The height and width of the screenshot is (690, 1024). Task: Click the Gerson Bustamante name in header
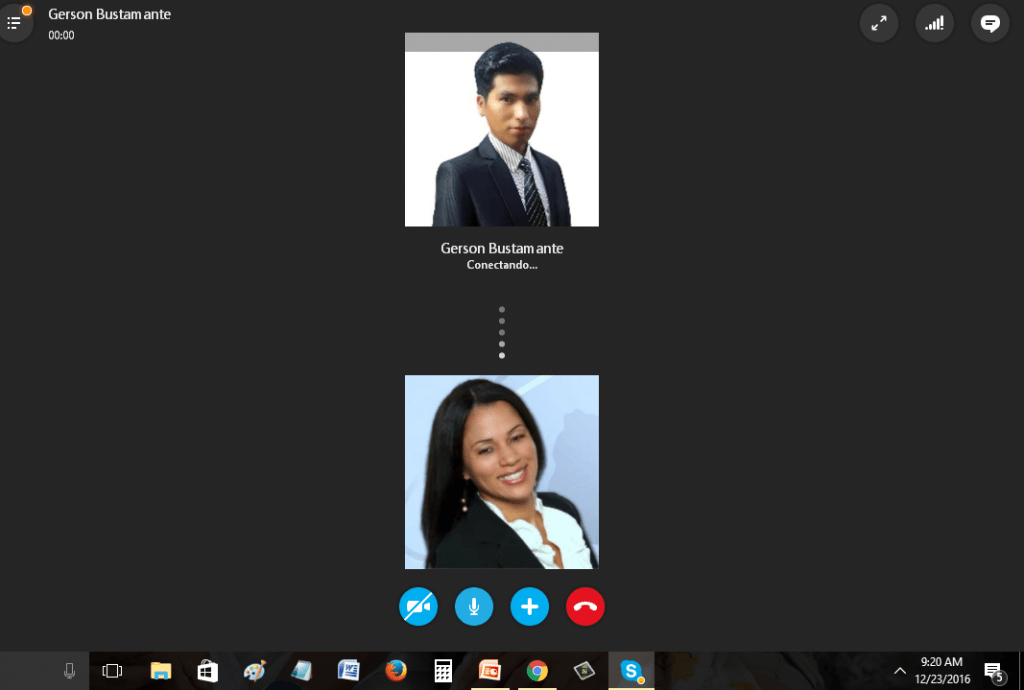109,15
